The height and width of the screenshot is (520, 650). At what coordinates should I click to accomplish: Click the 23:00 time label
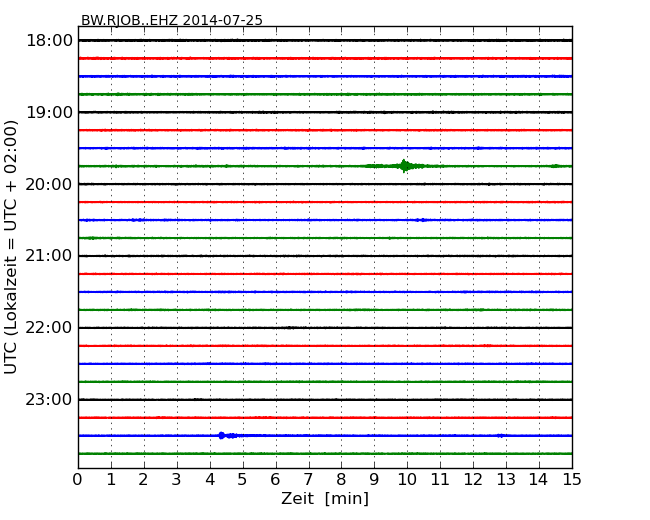tap(49, 399)
